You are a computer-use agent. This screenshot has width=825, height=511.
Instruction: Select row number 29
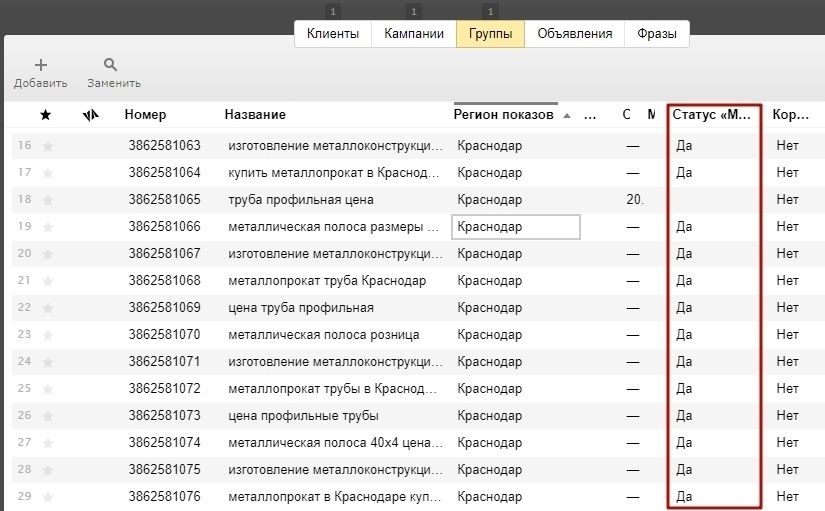(x=24, y=496)
